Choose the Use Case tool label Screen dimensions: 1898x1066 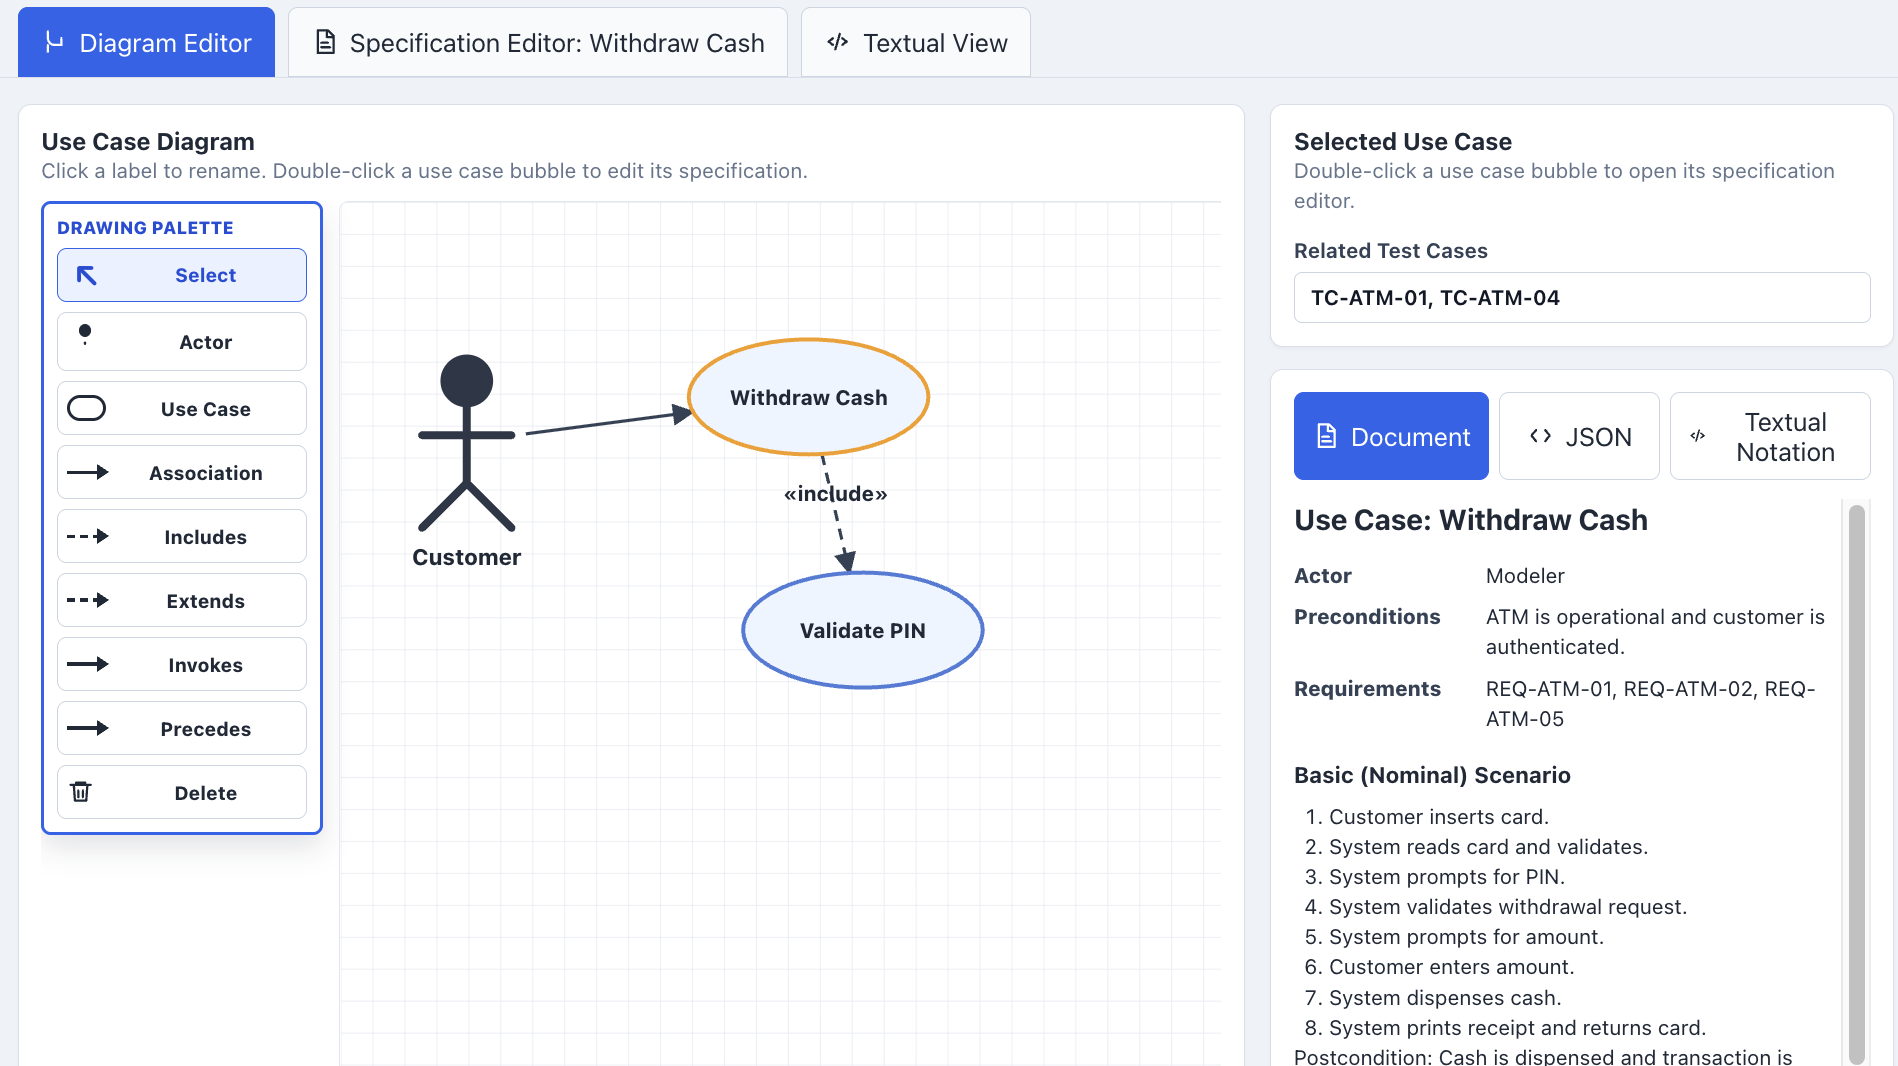pyautogui.click(x=206, y=409)
